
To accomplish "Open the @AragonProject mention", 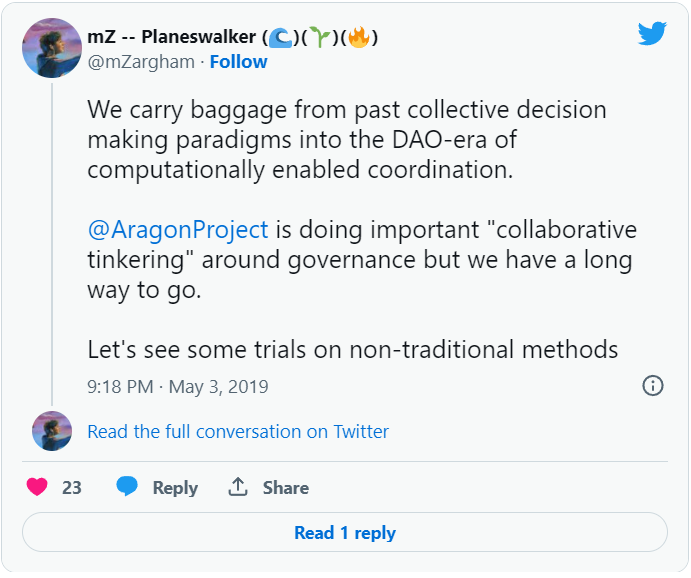I will (x=178, y=229).
